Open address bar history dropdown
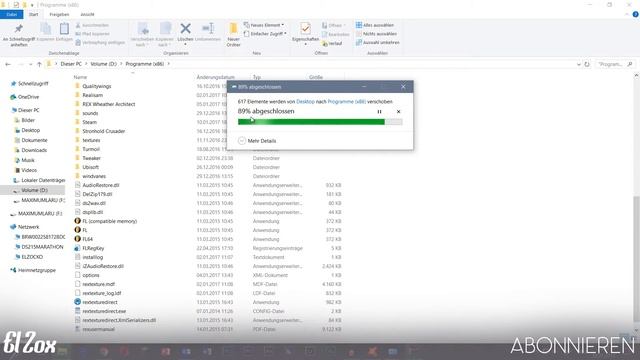Screen dimensions: 640x360 578,64
